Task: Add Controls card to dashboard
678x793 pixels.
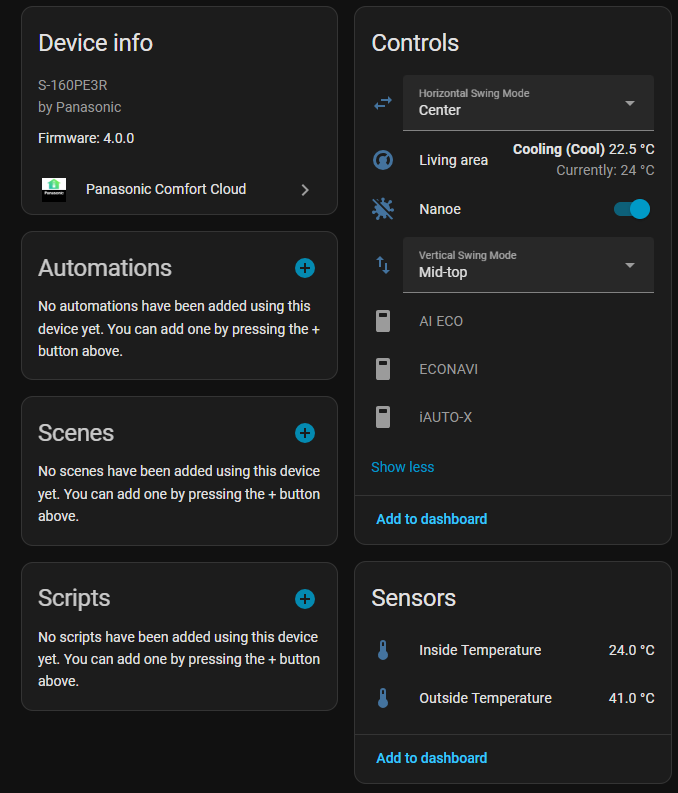Action: click(431, 519)
